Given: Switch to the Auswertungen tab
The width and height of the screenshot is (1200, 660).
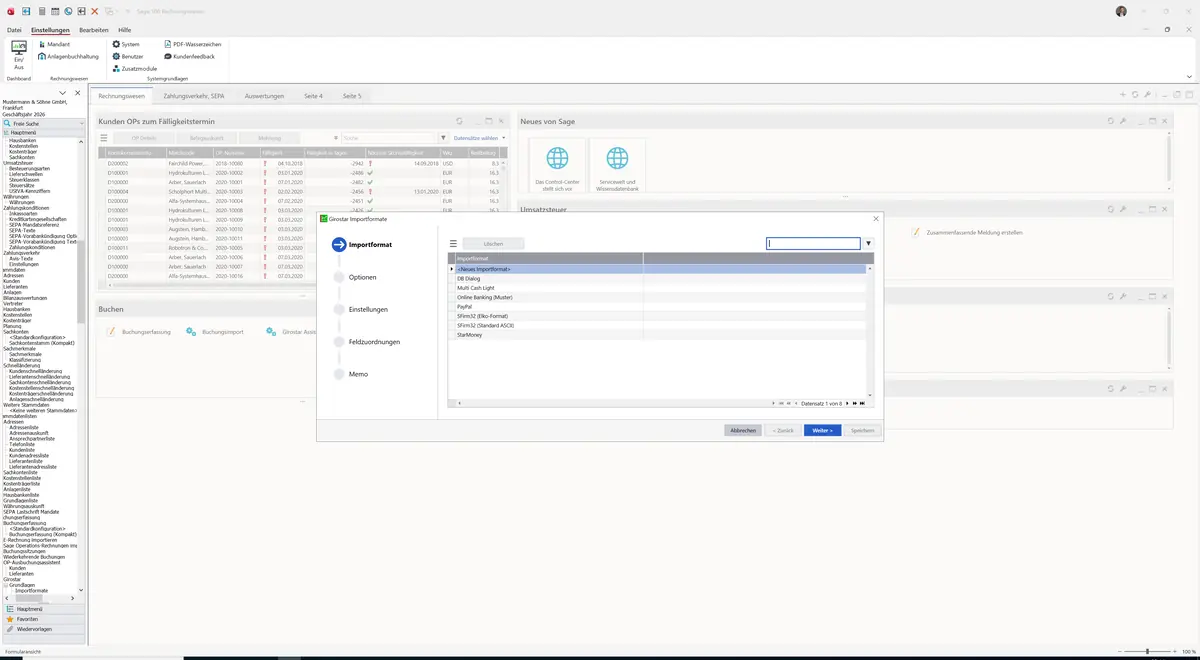Looking at the screenshot, I should pos(264,96).
